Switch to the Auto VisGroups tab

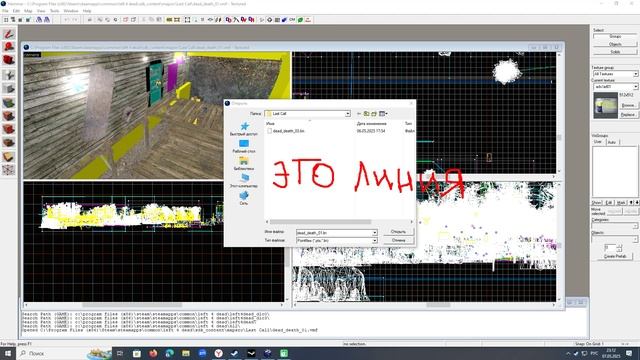(x=612, y=142)
